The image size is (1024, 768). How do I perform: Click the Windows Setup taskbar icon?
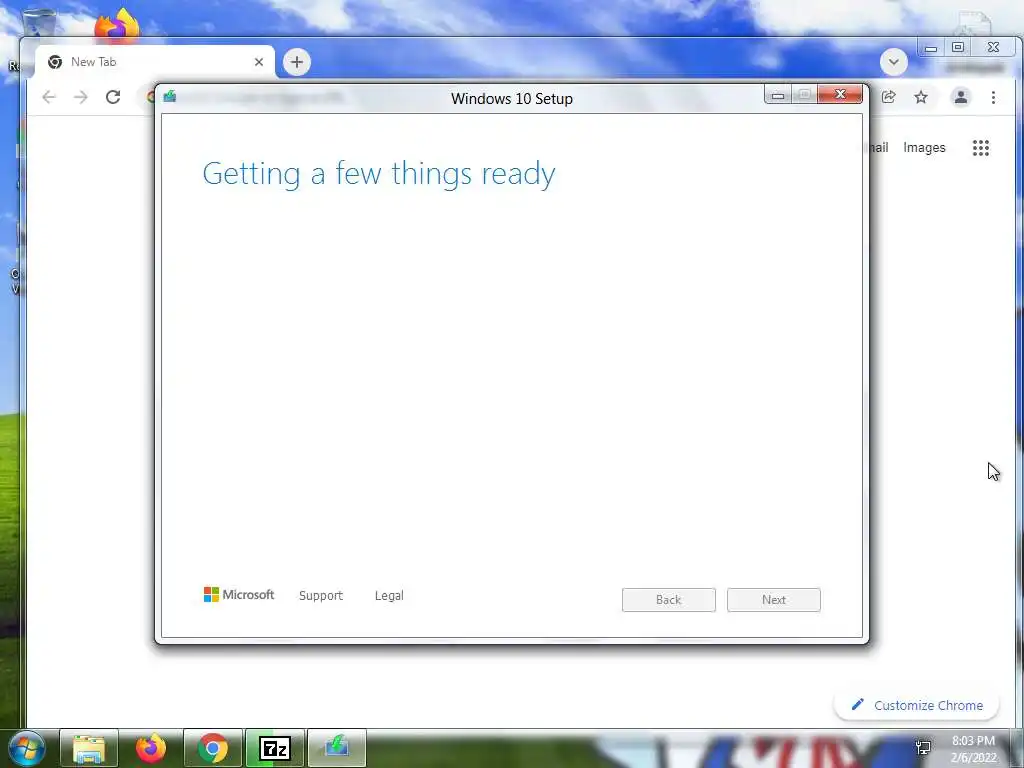coord(337,748)
